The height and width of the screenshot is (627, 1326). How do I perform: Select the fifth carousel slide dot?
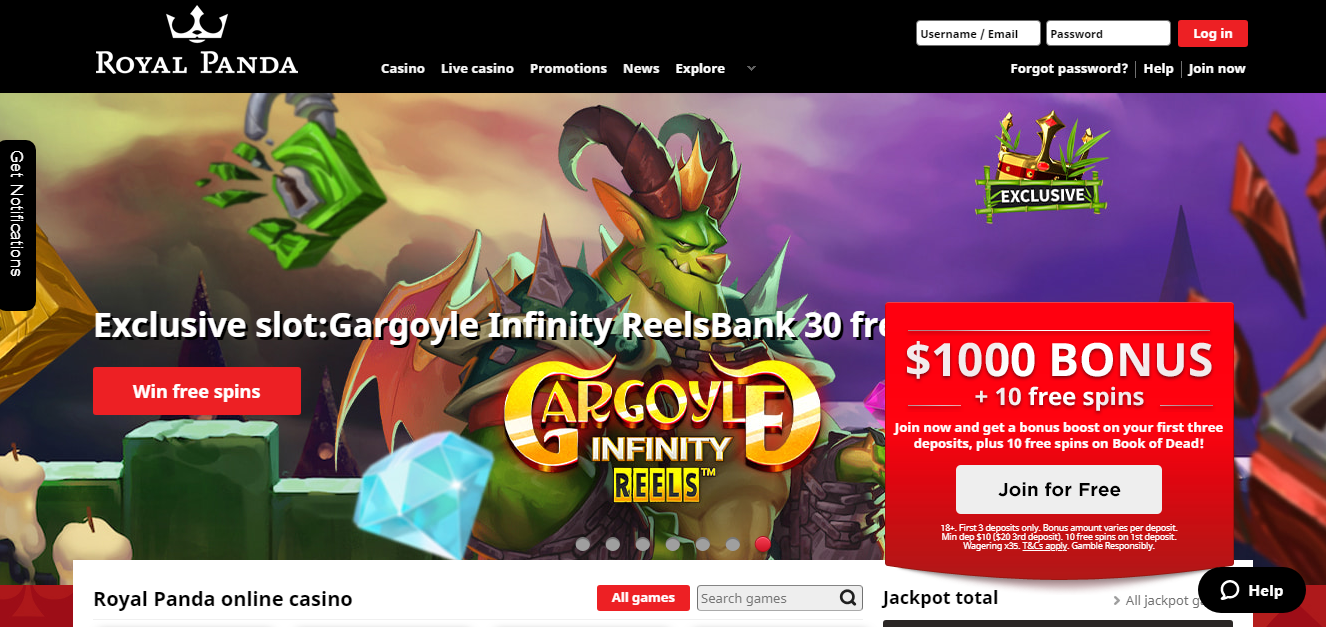703,544
